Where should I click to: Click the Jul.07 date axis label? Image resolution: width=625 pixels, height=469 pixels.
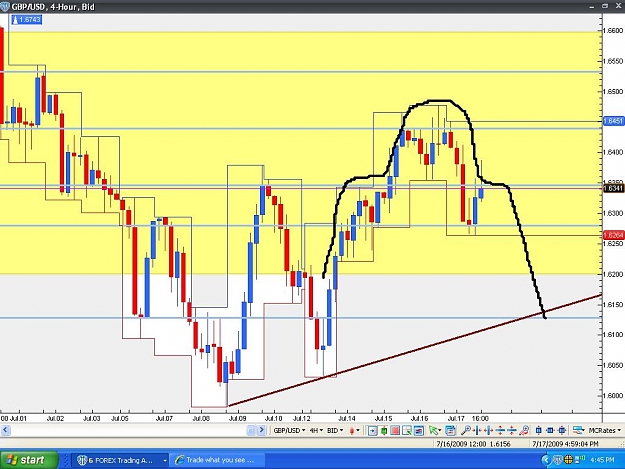point(164,418)
